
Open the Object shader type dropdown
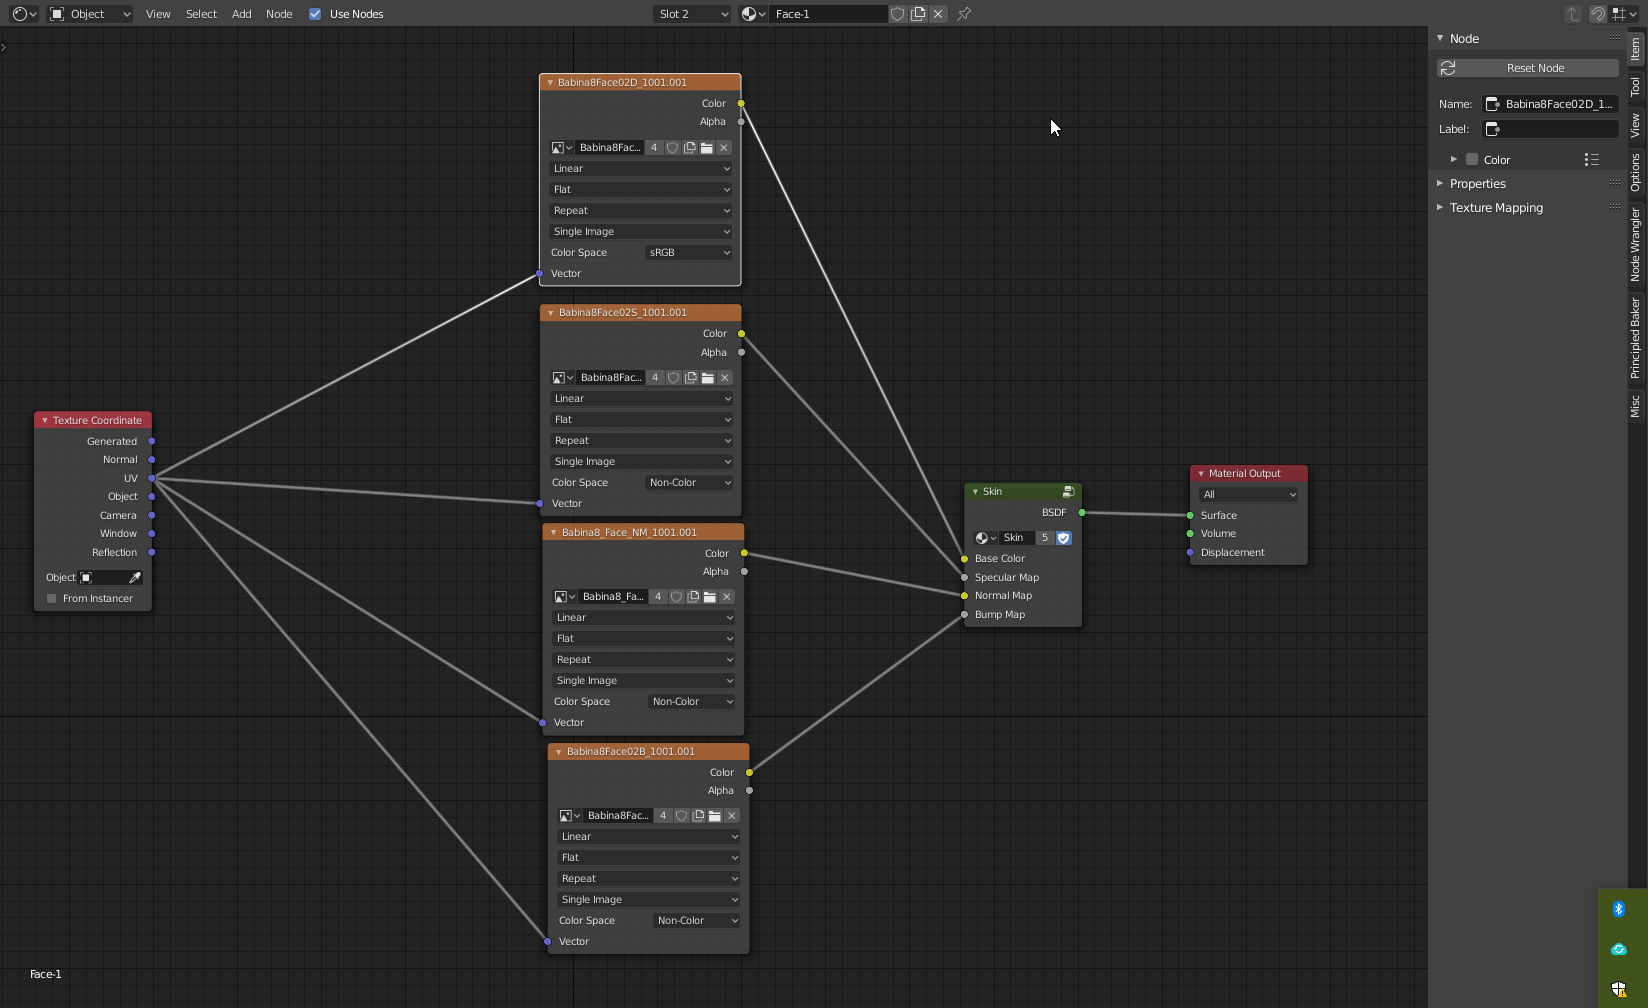click(90, 14)
